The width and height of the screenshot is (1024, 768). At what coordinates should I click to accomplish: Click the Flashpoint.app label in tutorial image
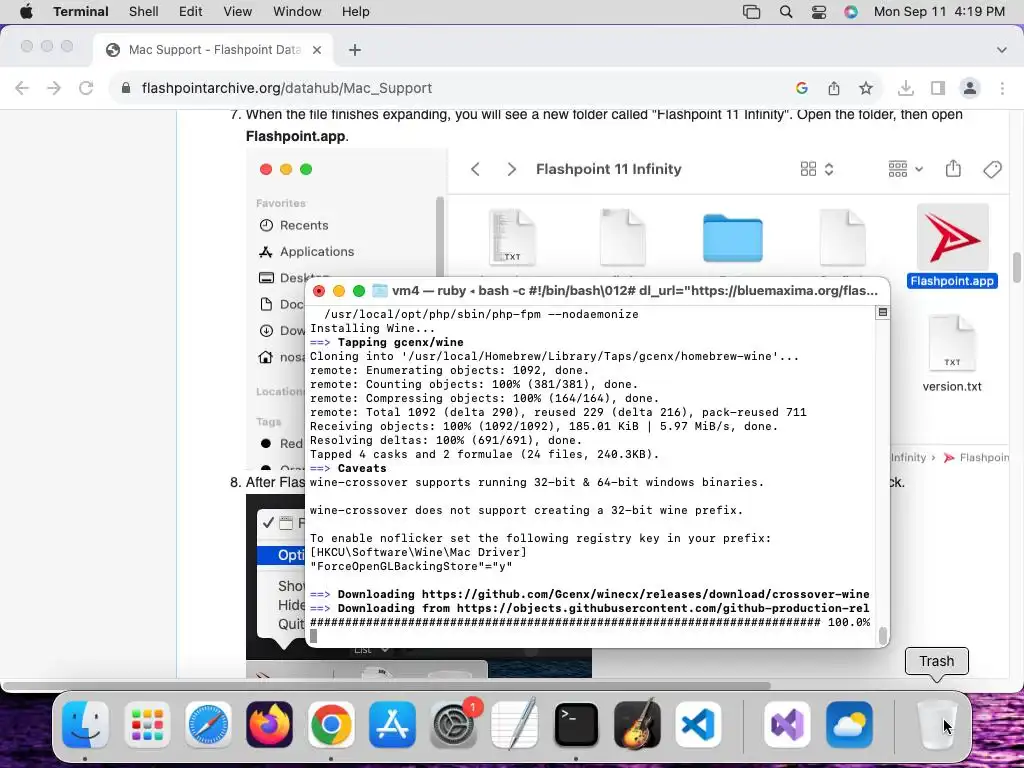[x=952, y=281]
